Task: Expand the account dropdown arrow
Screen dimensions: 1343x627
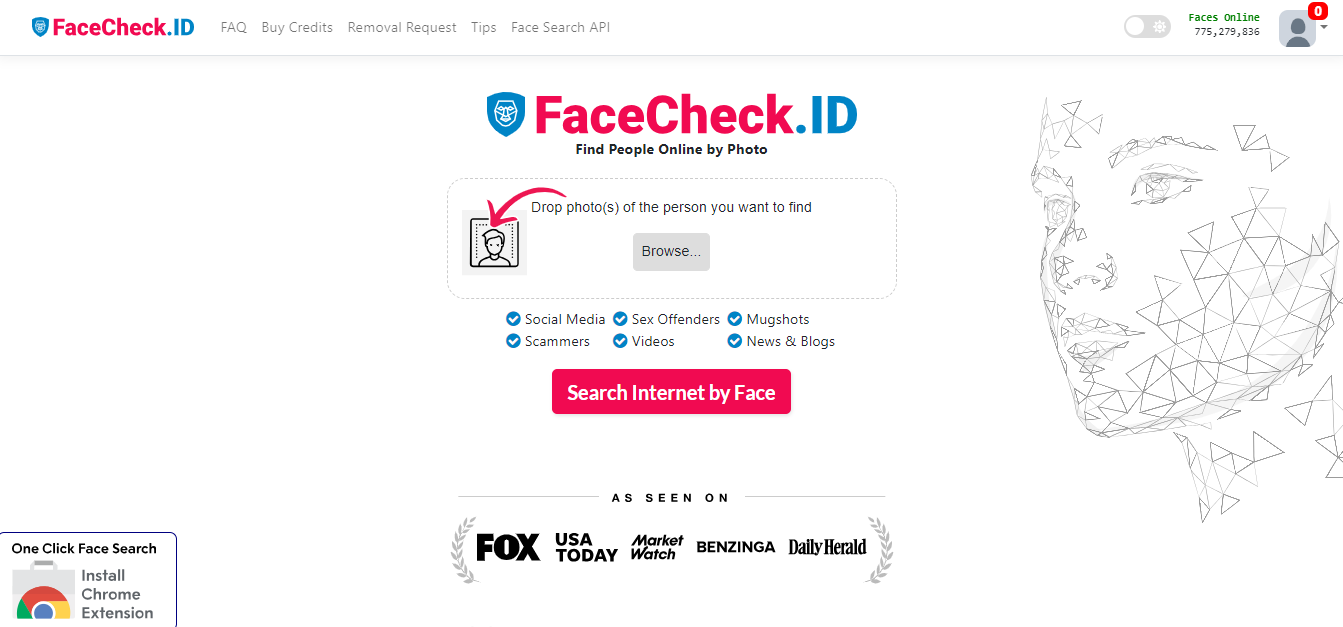Action: pyautogui.click(x=1324, y=27)
